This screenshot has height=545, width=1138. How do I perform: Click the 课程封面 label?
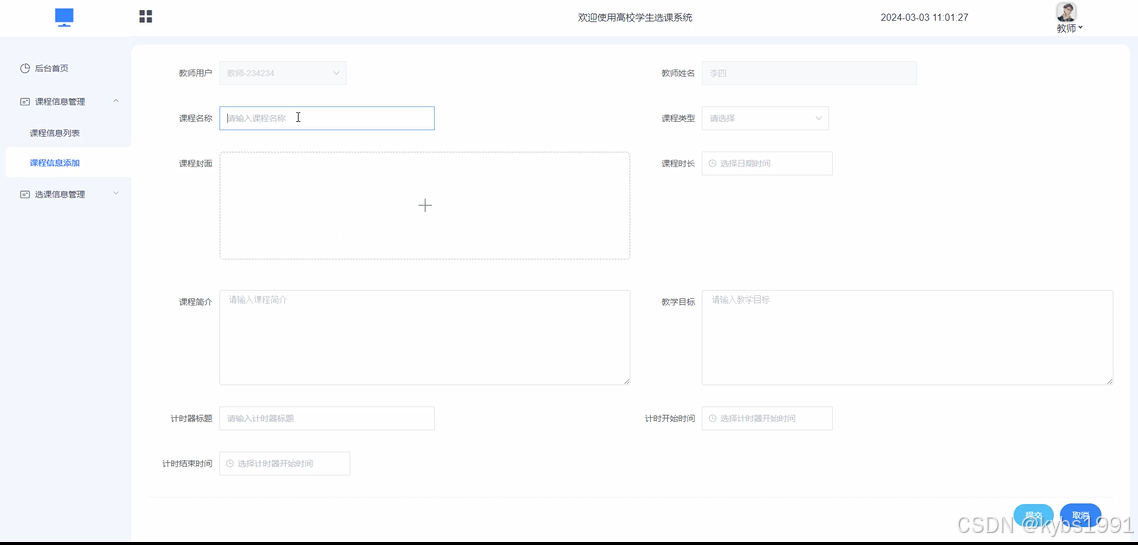195,163
